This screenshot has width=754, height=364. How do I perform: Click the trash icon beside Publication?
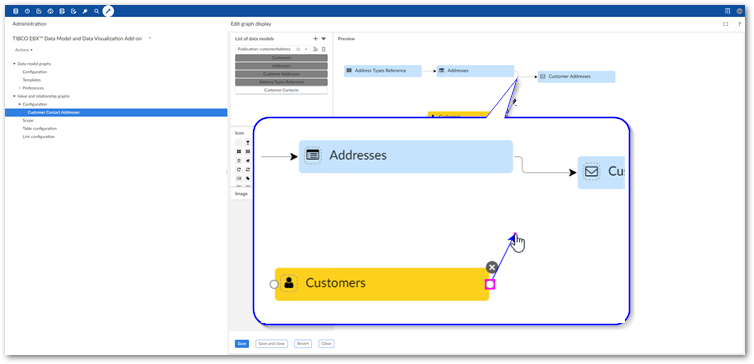324,49
